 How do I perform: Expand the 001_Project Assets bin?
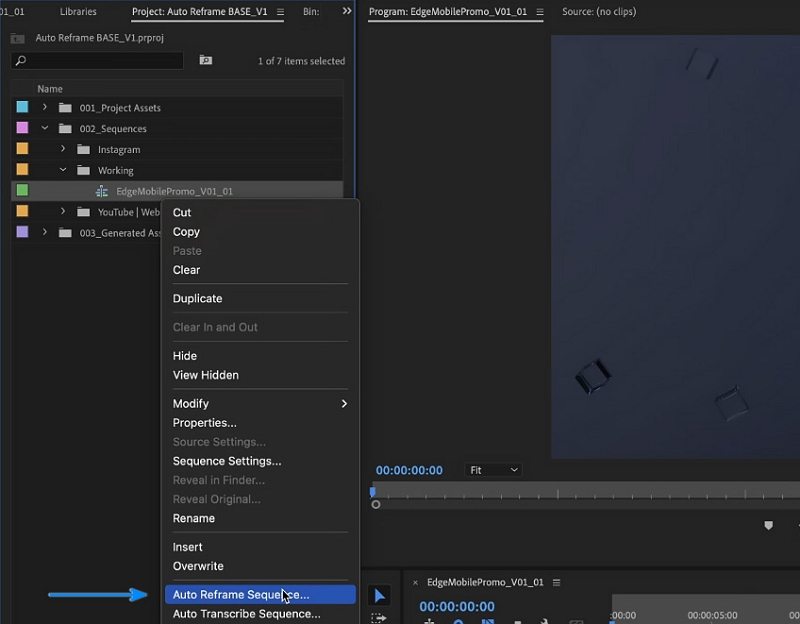point(42,107)
